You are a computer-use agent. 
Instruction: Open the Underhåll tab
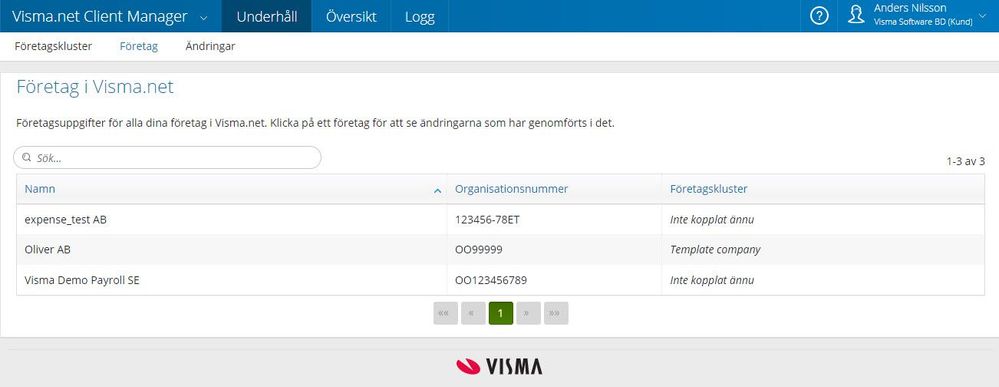click(266, 16)
